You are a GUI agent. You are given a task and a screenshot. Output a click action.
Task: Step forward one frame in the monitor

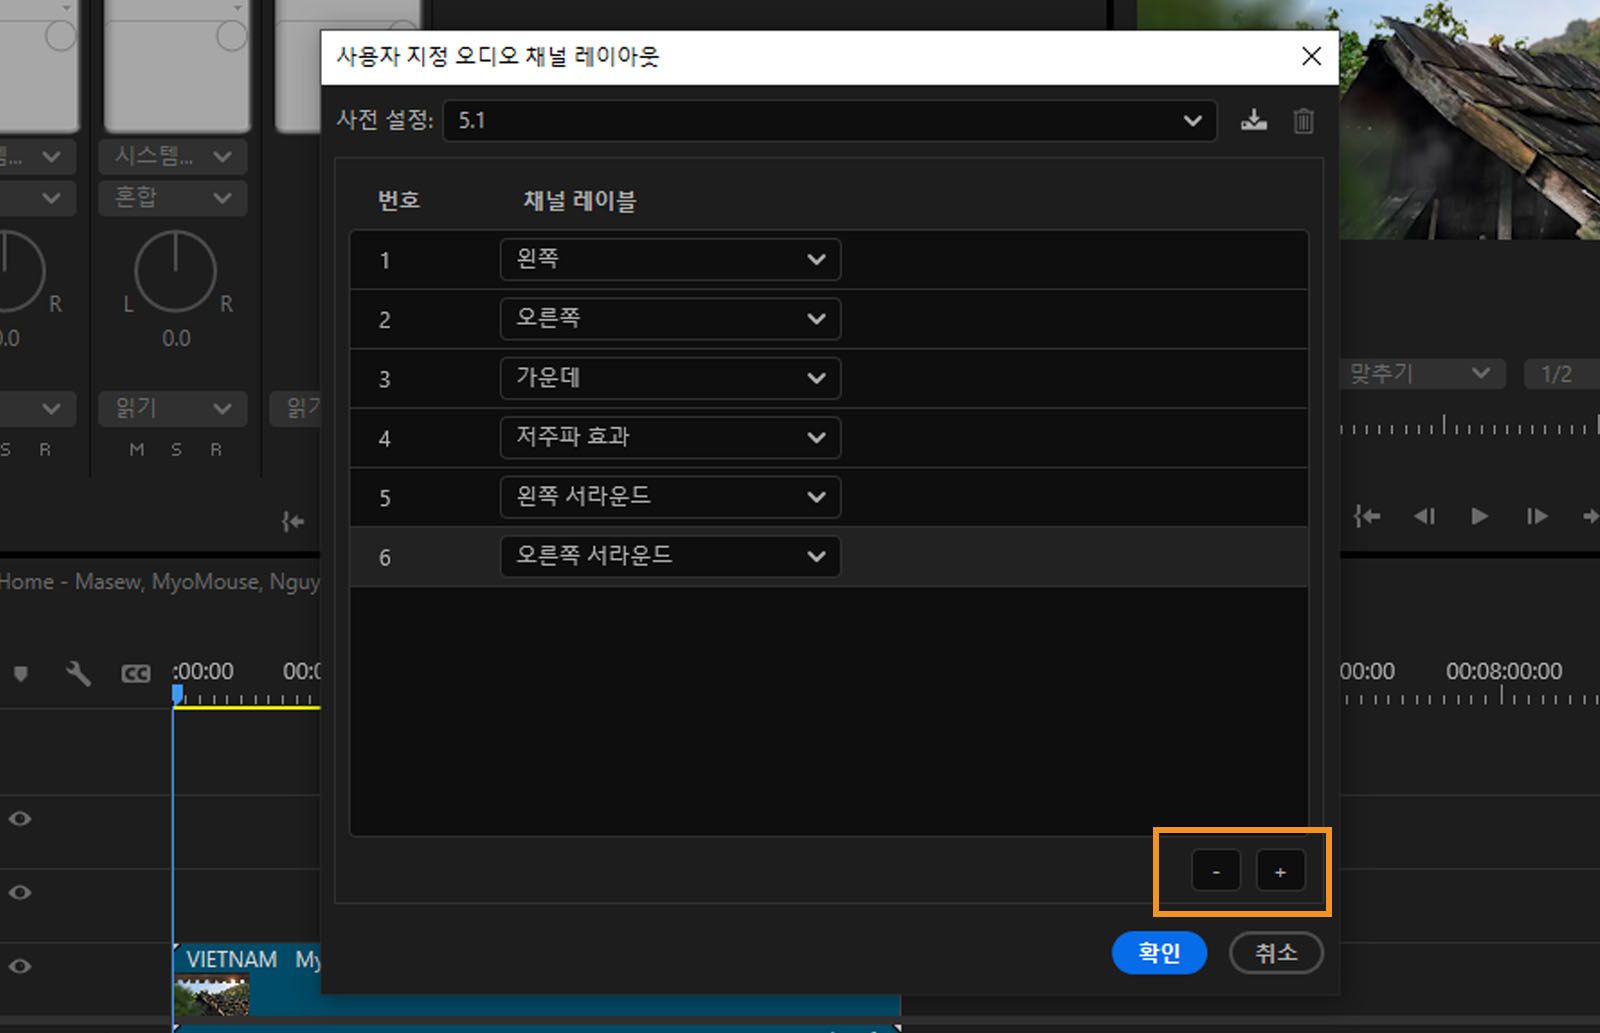click(1537, 516)
